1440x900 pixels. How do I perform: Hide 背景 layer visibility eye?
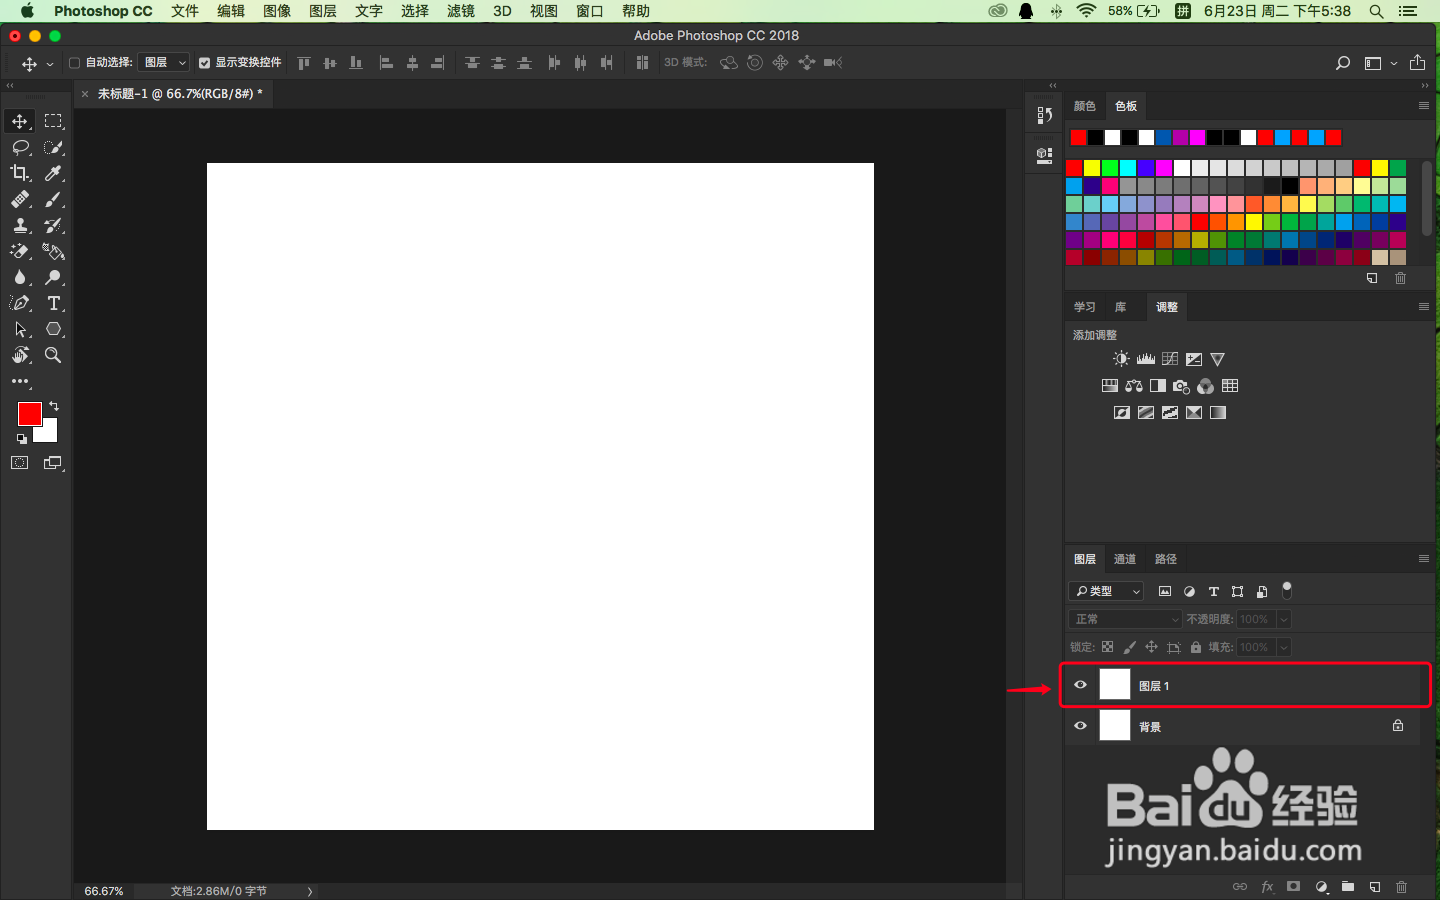(x=1080, y=726)
